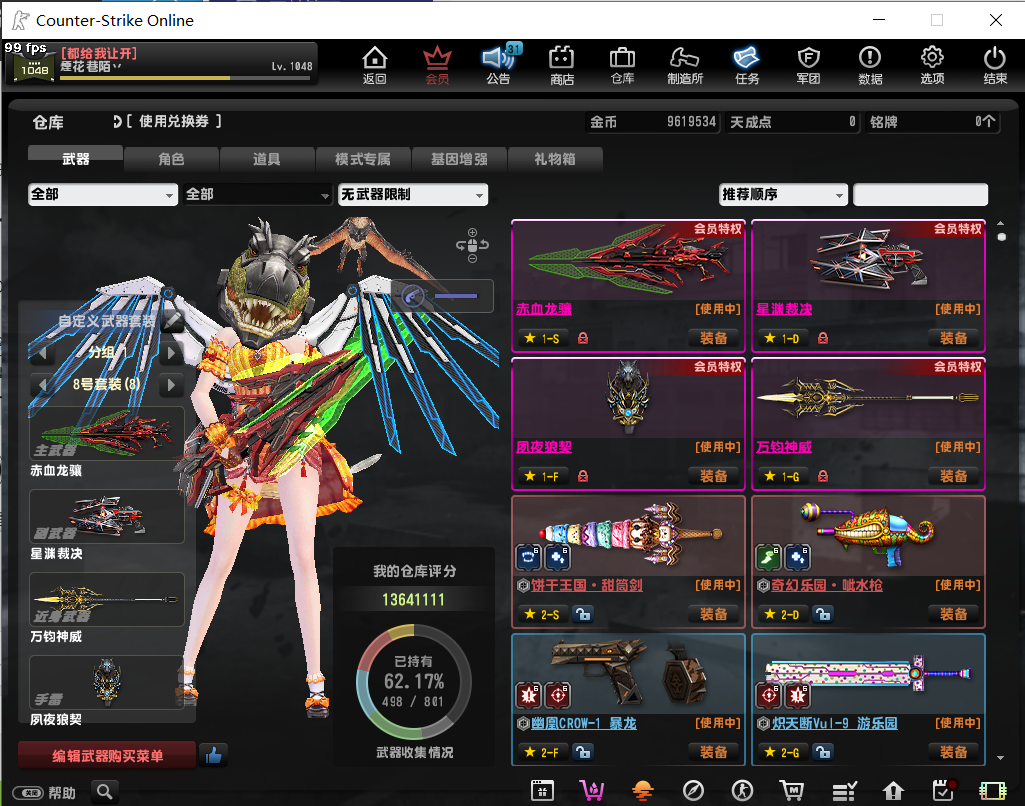Toggle the lock on 奇幻乐园·呲水枪
Screen dimensions: 1025x806
click(822, 614)
